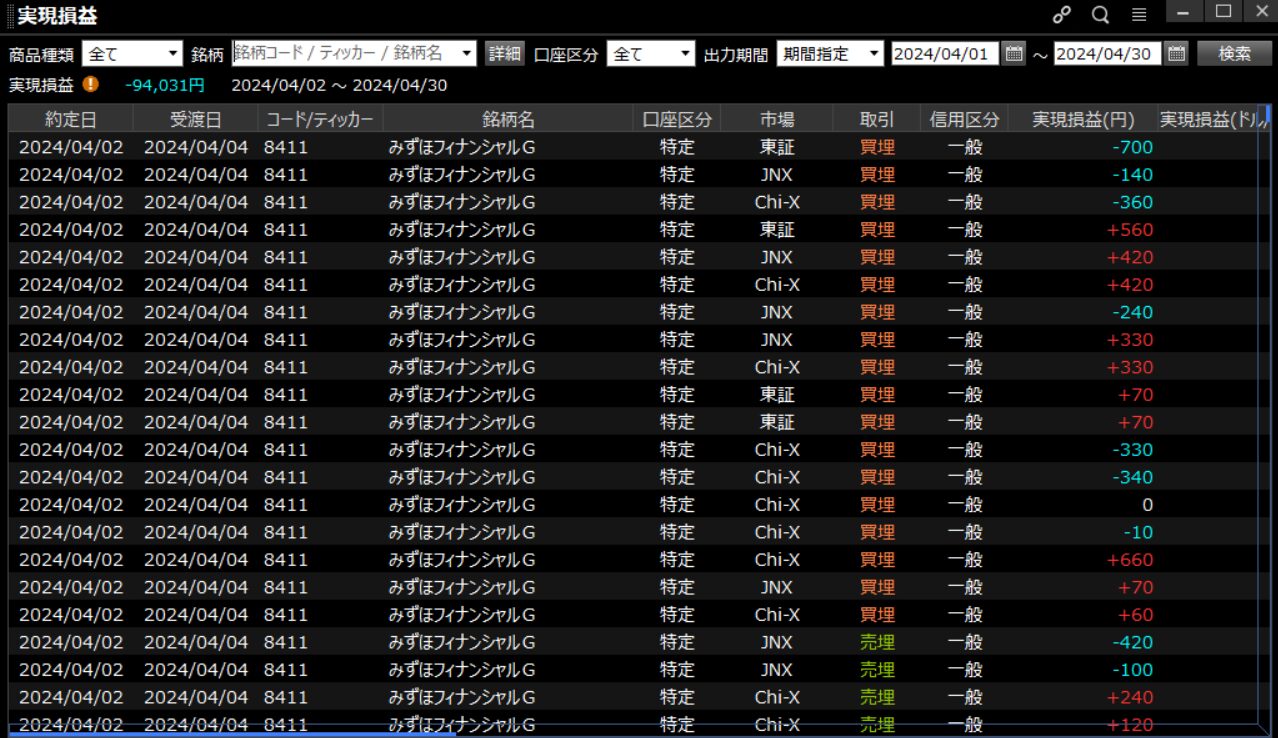
Task: Select the +240 profit/loss cell
Action: coord(1130,697)
